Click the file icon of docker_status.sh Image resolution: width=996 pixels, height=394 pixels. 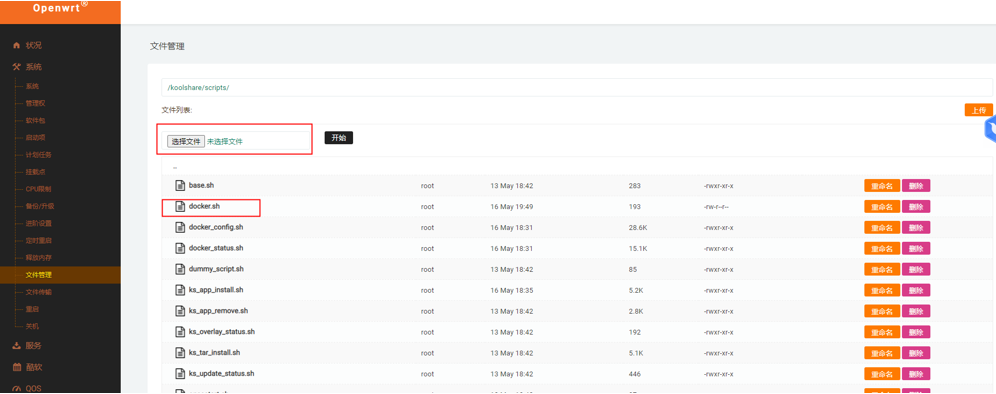(x=180, y=248)
